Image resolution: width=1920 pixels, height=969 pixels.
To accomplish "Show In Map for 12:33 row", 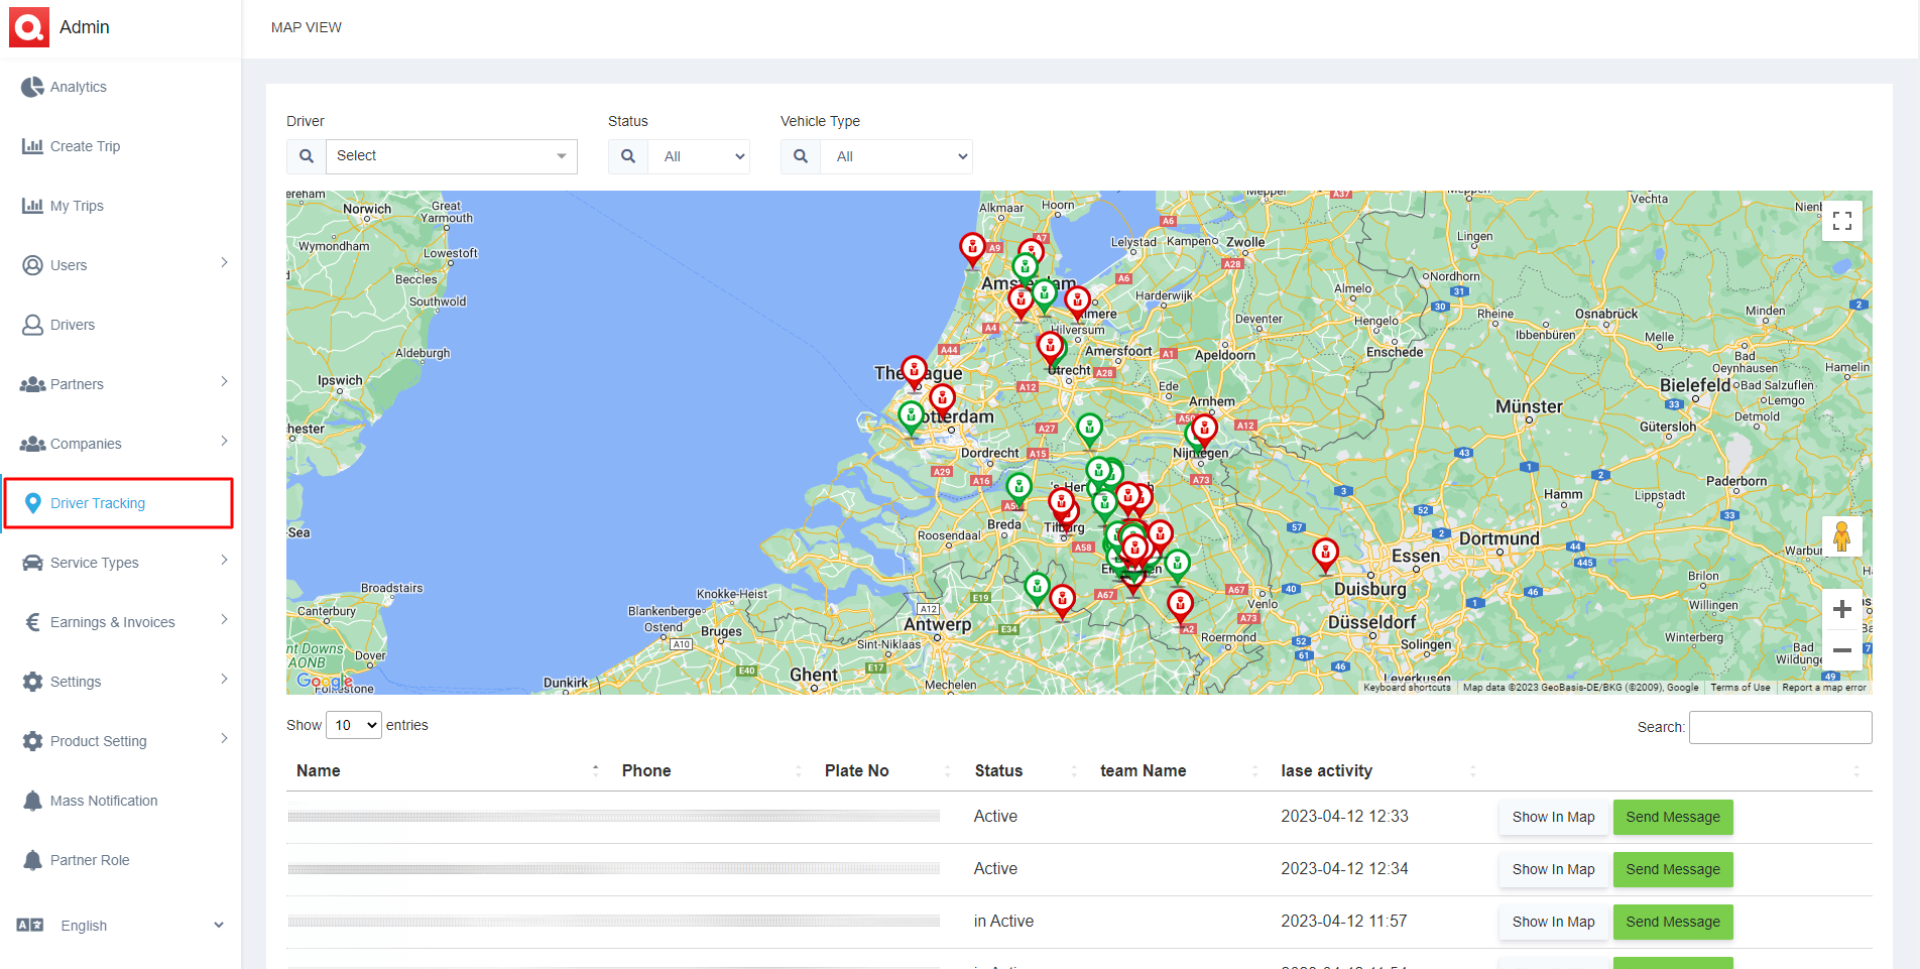I will [1553, 817].
